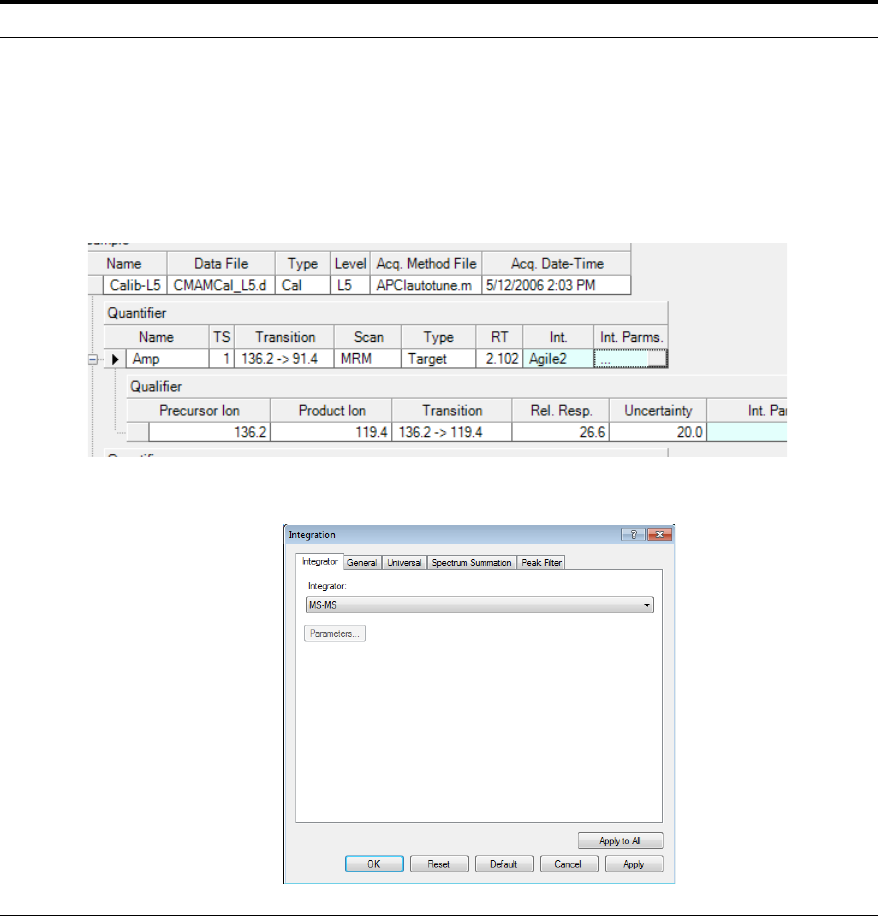The height and width of the screenshot is (916, 878).
Task: Click the L5 level cell
Action: 350,285
